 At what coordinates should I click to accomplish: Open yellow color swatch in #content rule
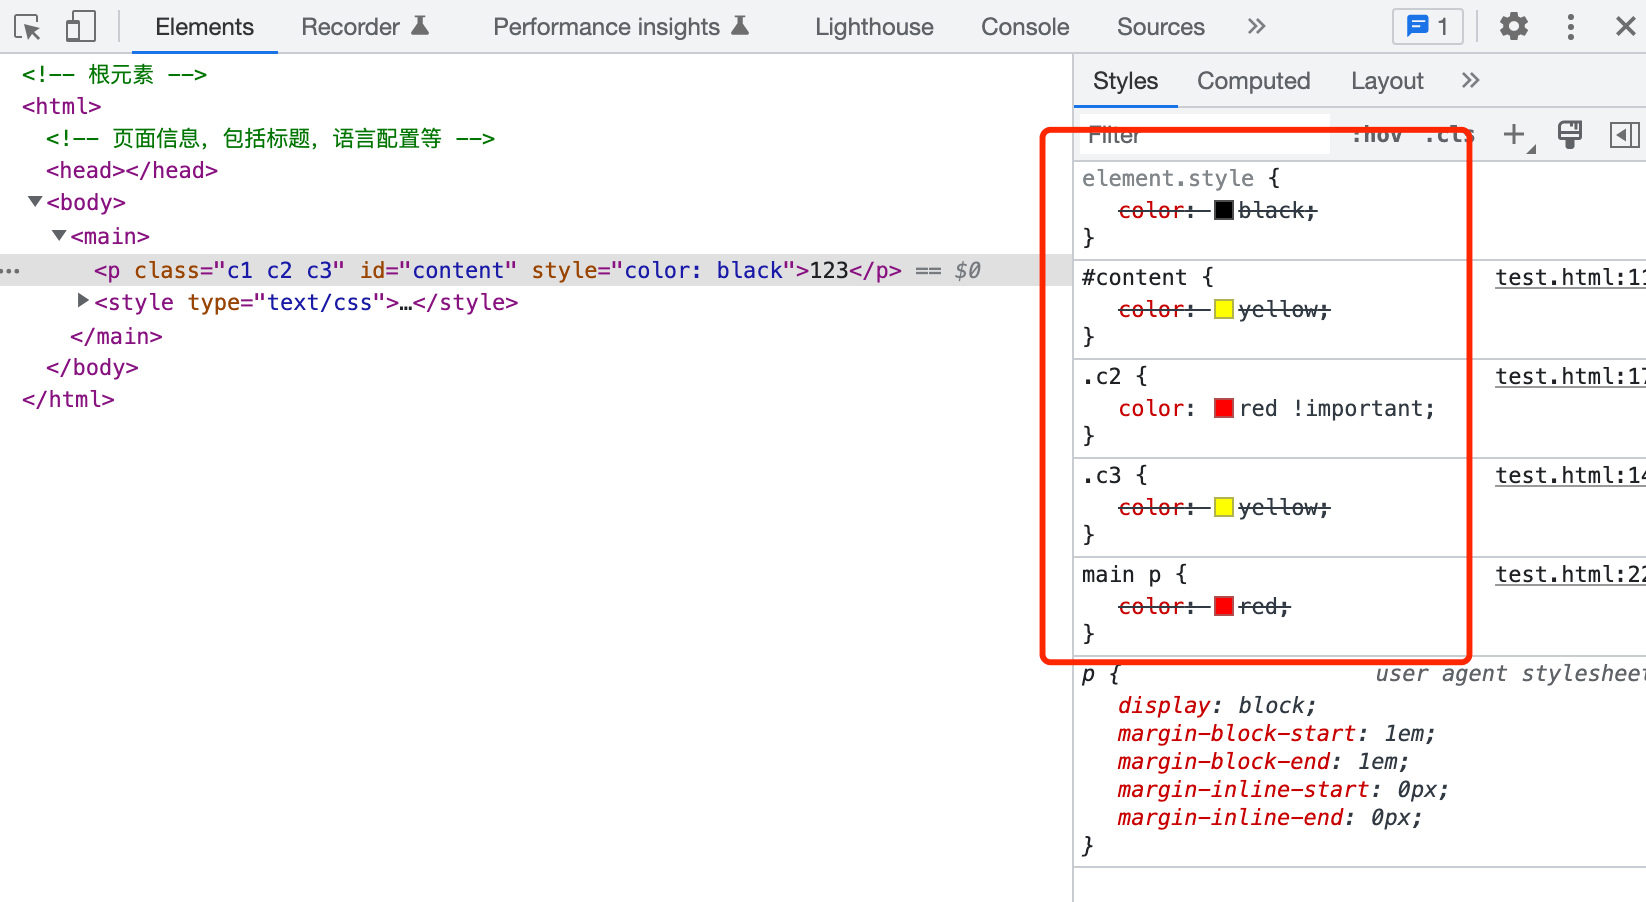click(1224, 309)
